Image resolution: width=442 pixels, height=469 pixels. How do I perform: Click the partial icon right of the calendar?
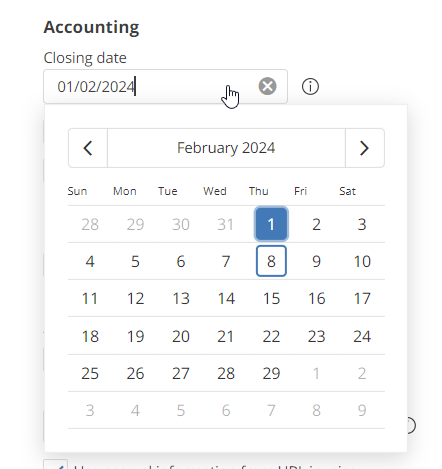(x=412, y=425)
